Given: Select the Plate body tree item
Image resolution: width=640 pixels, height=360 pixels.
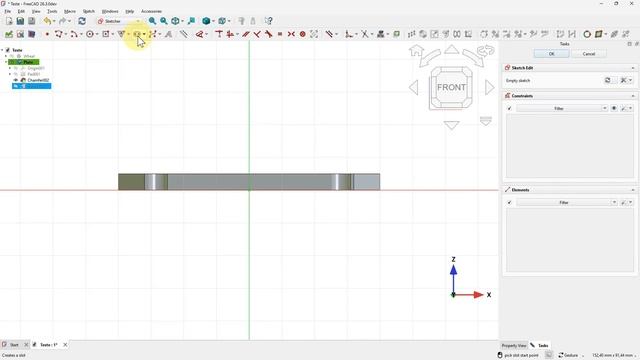Looking at the screenshot, I should click(x=28, y=62).
